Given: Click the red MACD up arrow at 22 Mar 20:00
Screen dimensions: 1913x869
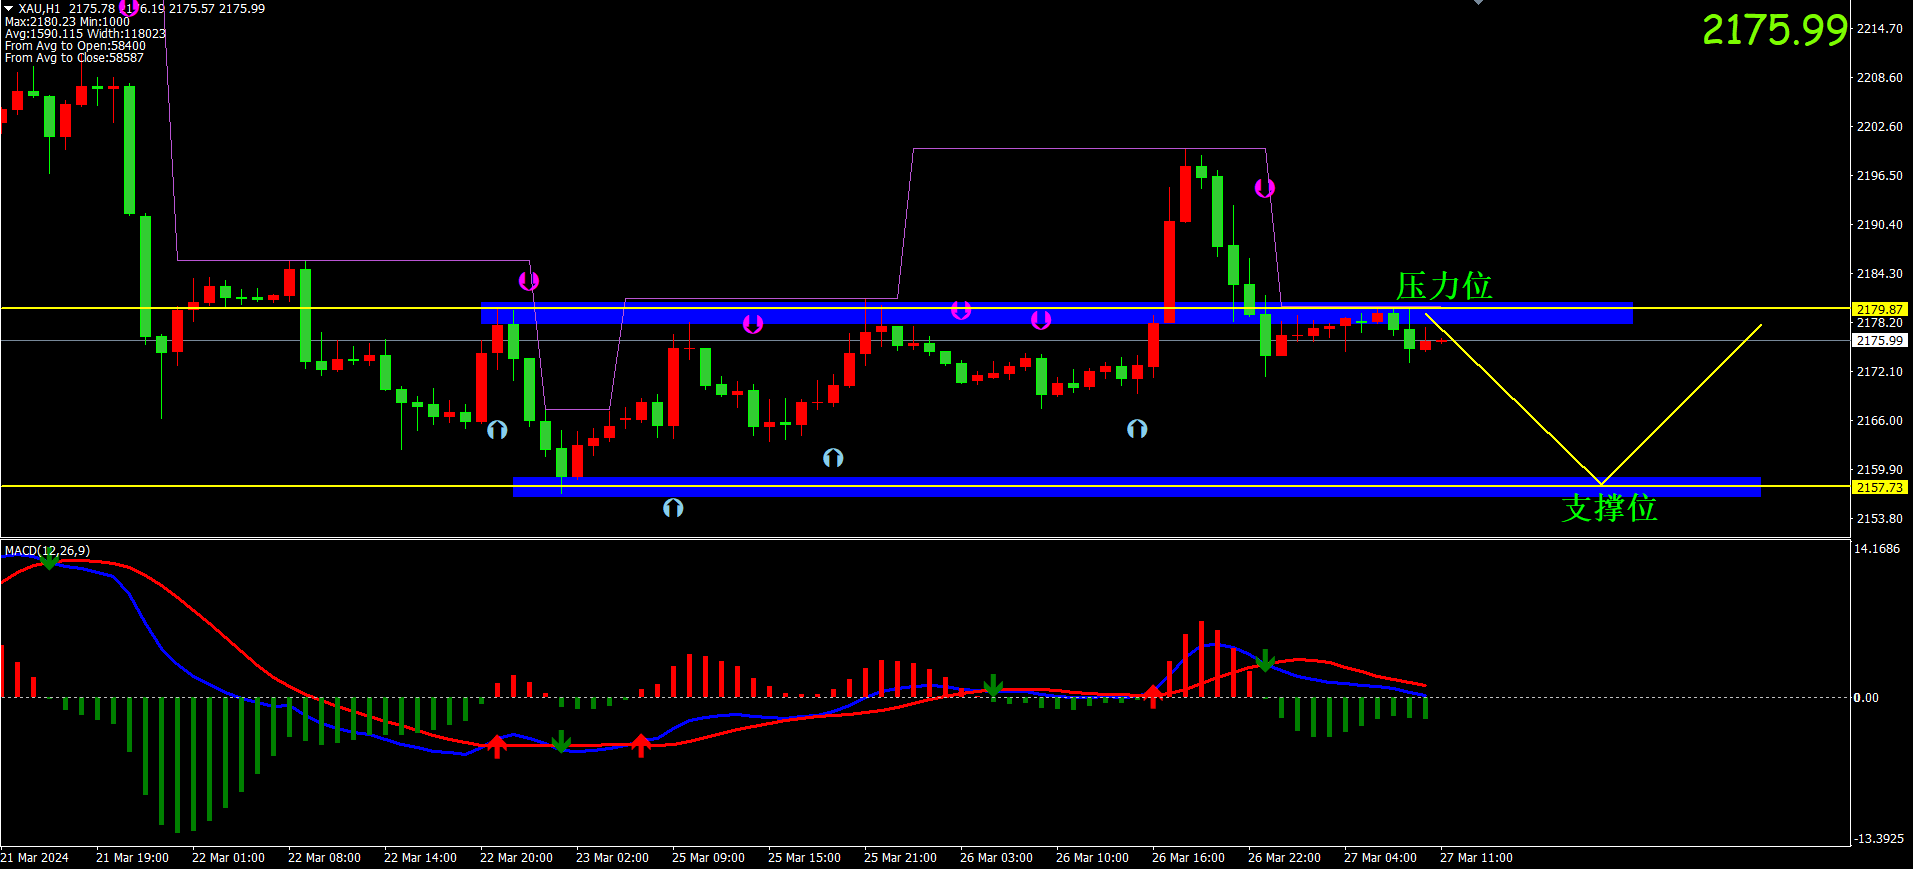Looking at the screenshot, I should (x=497, y=746).
